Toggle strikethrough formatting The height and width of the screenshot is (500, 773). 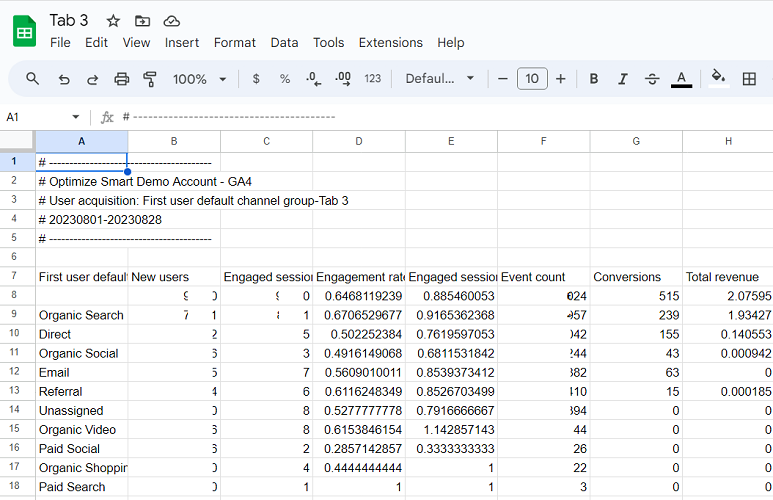652,79
